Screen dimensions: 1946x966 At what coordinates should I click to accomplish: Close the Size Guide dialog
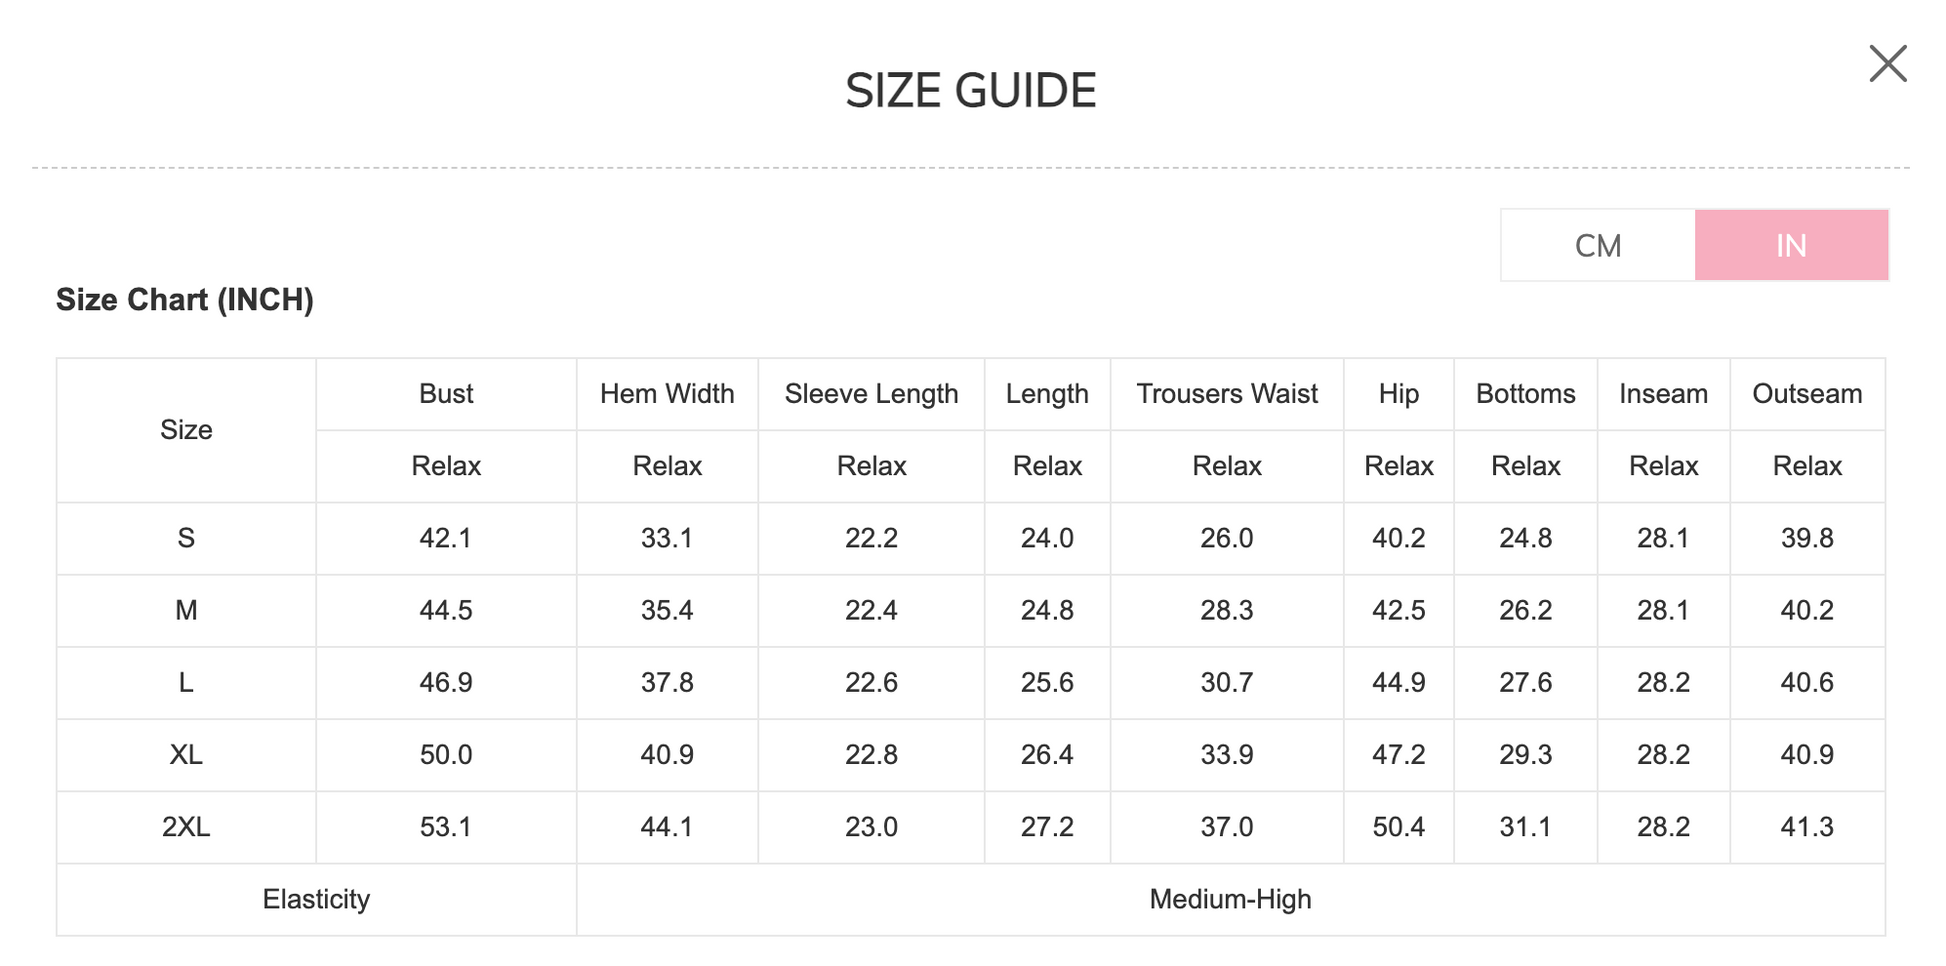pos(1887,64)
